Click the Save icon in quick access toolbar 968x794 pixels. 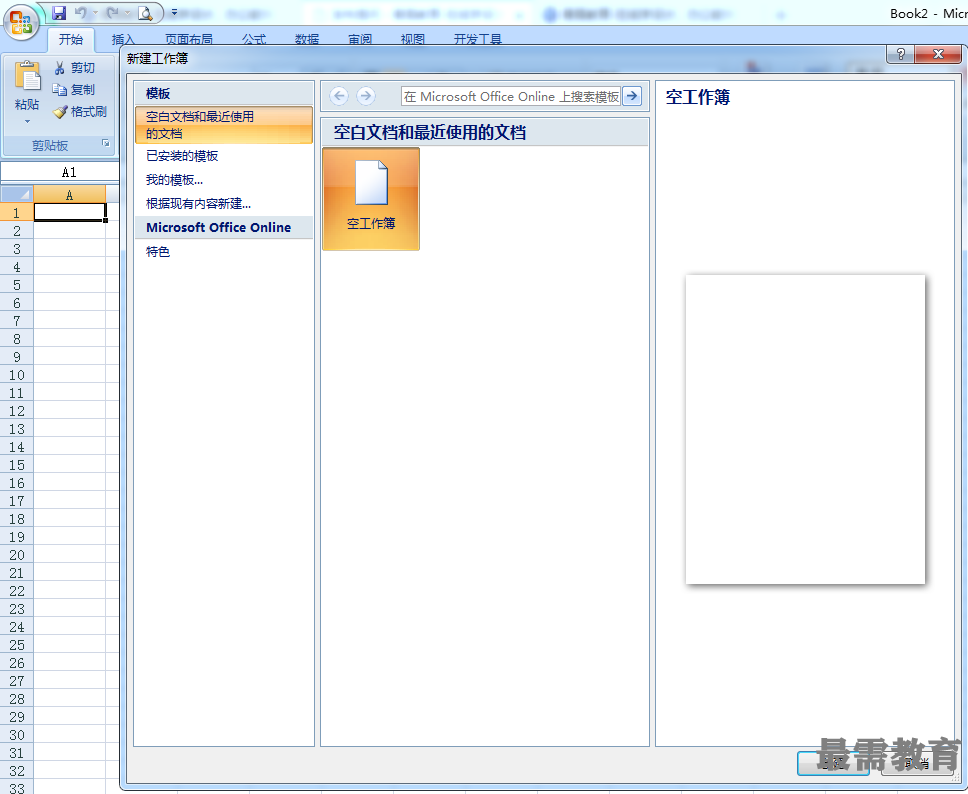point(59,12)
